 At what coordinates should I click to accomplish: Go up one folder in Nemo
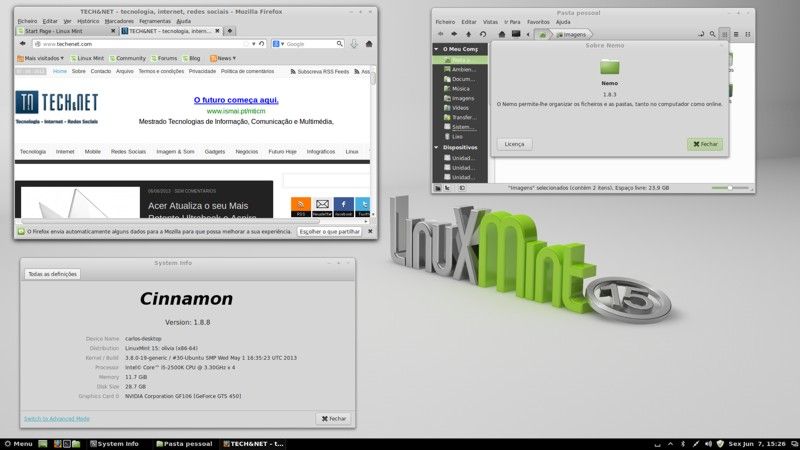point(468,34)
